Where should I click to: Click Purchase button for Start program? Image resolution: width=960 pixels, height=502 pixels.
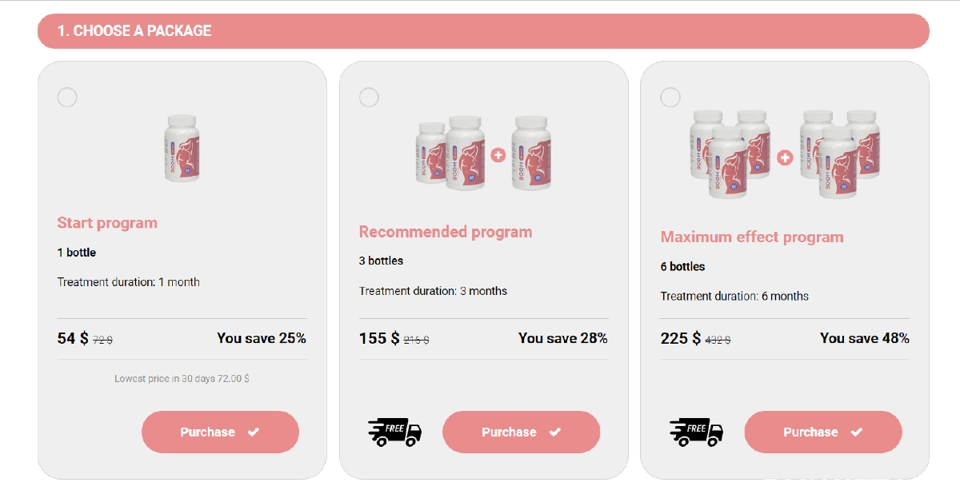pos(220,432)
